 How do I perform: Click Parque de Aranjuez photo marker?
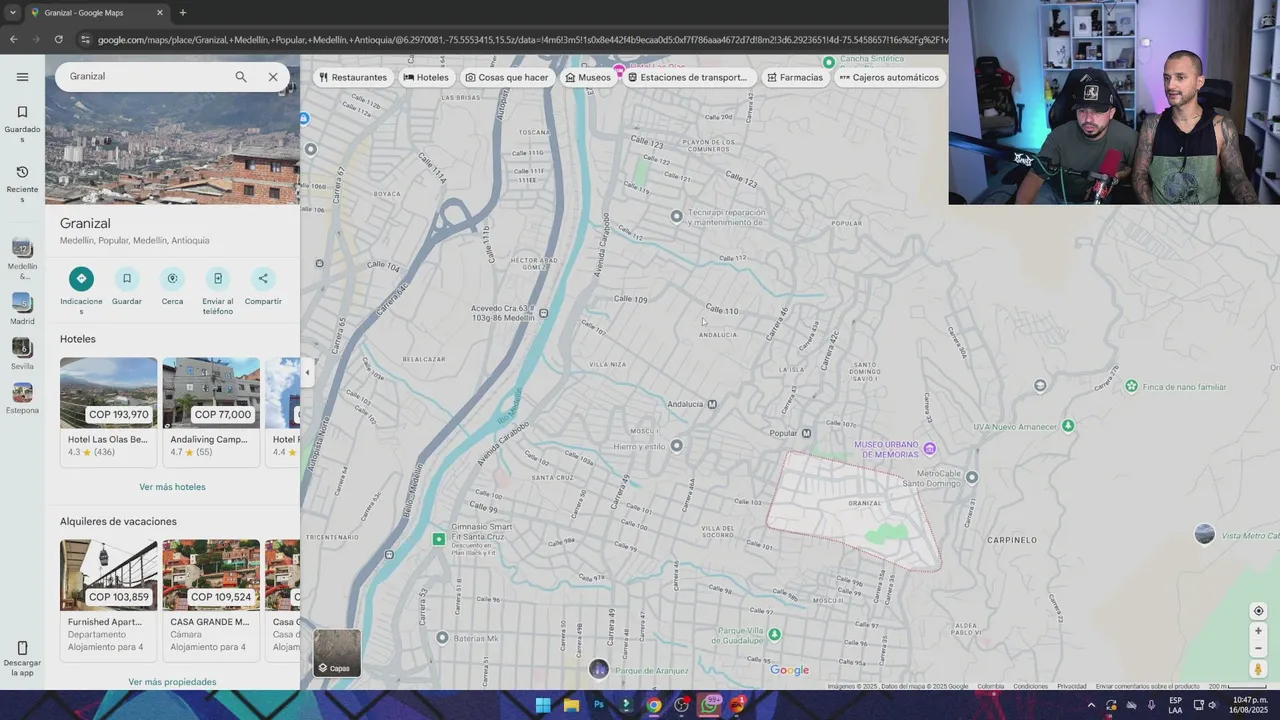598,669
